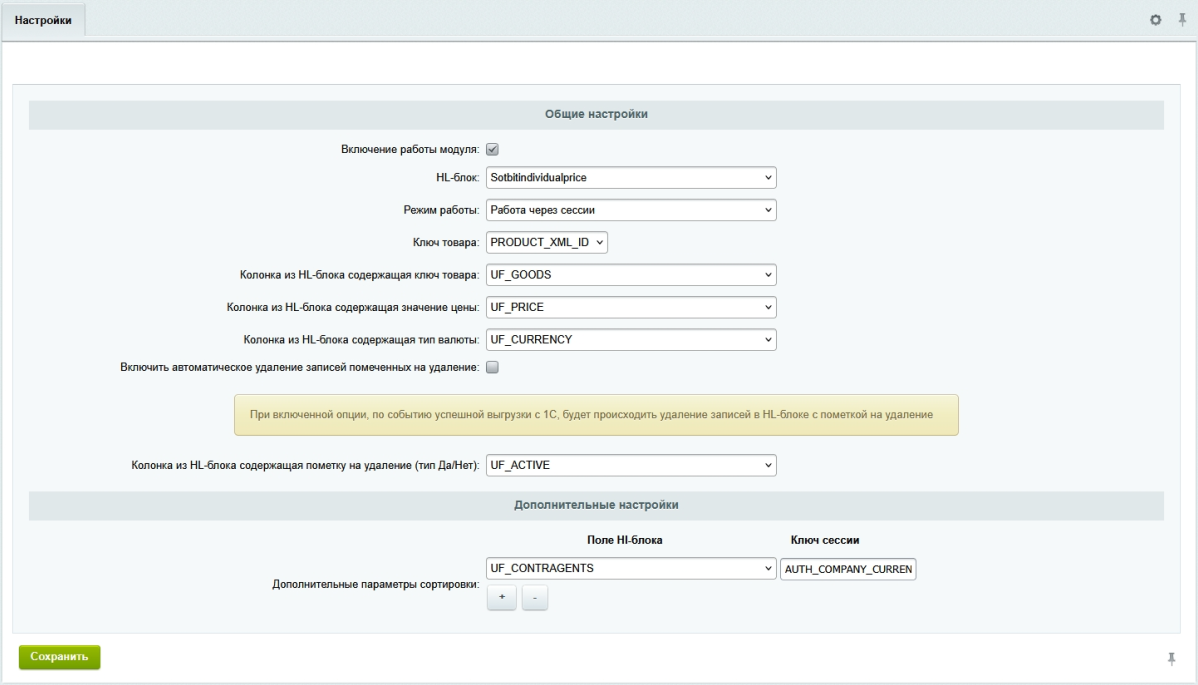Image resolution: width=1198 pixels, height=685 pixels.
Task: Click the 'Общие настройки' section header
Action: click(596, 115)
